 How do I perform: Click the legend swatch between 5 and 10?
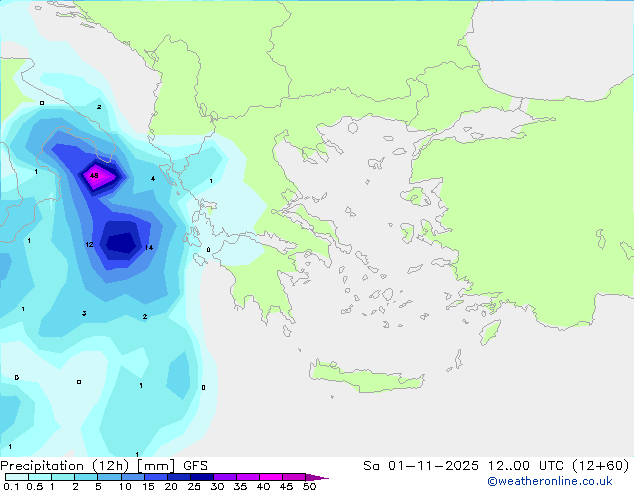point(109,477)
